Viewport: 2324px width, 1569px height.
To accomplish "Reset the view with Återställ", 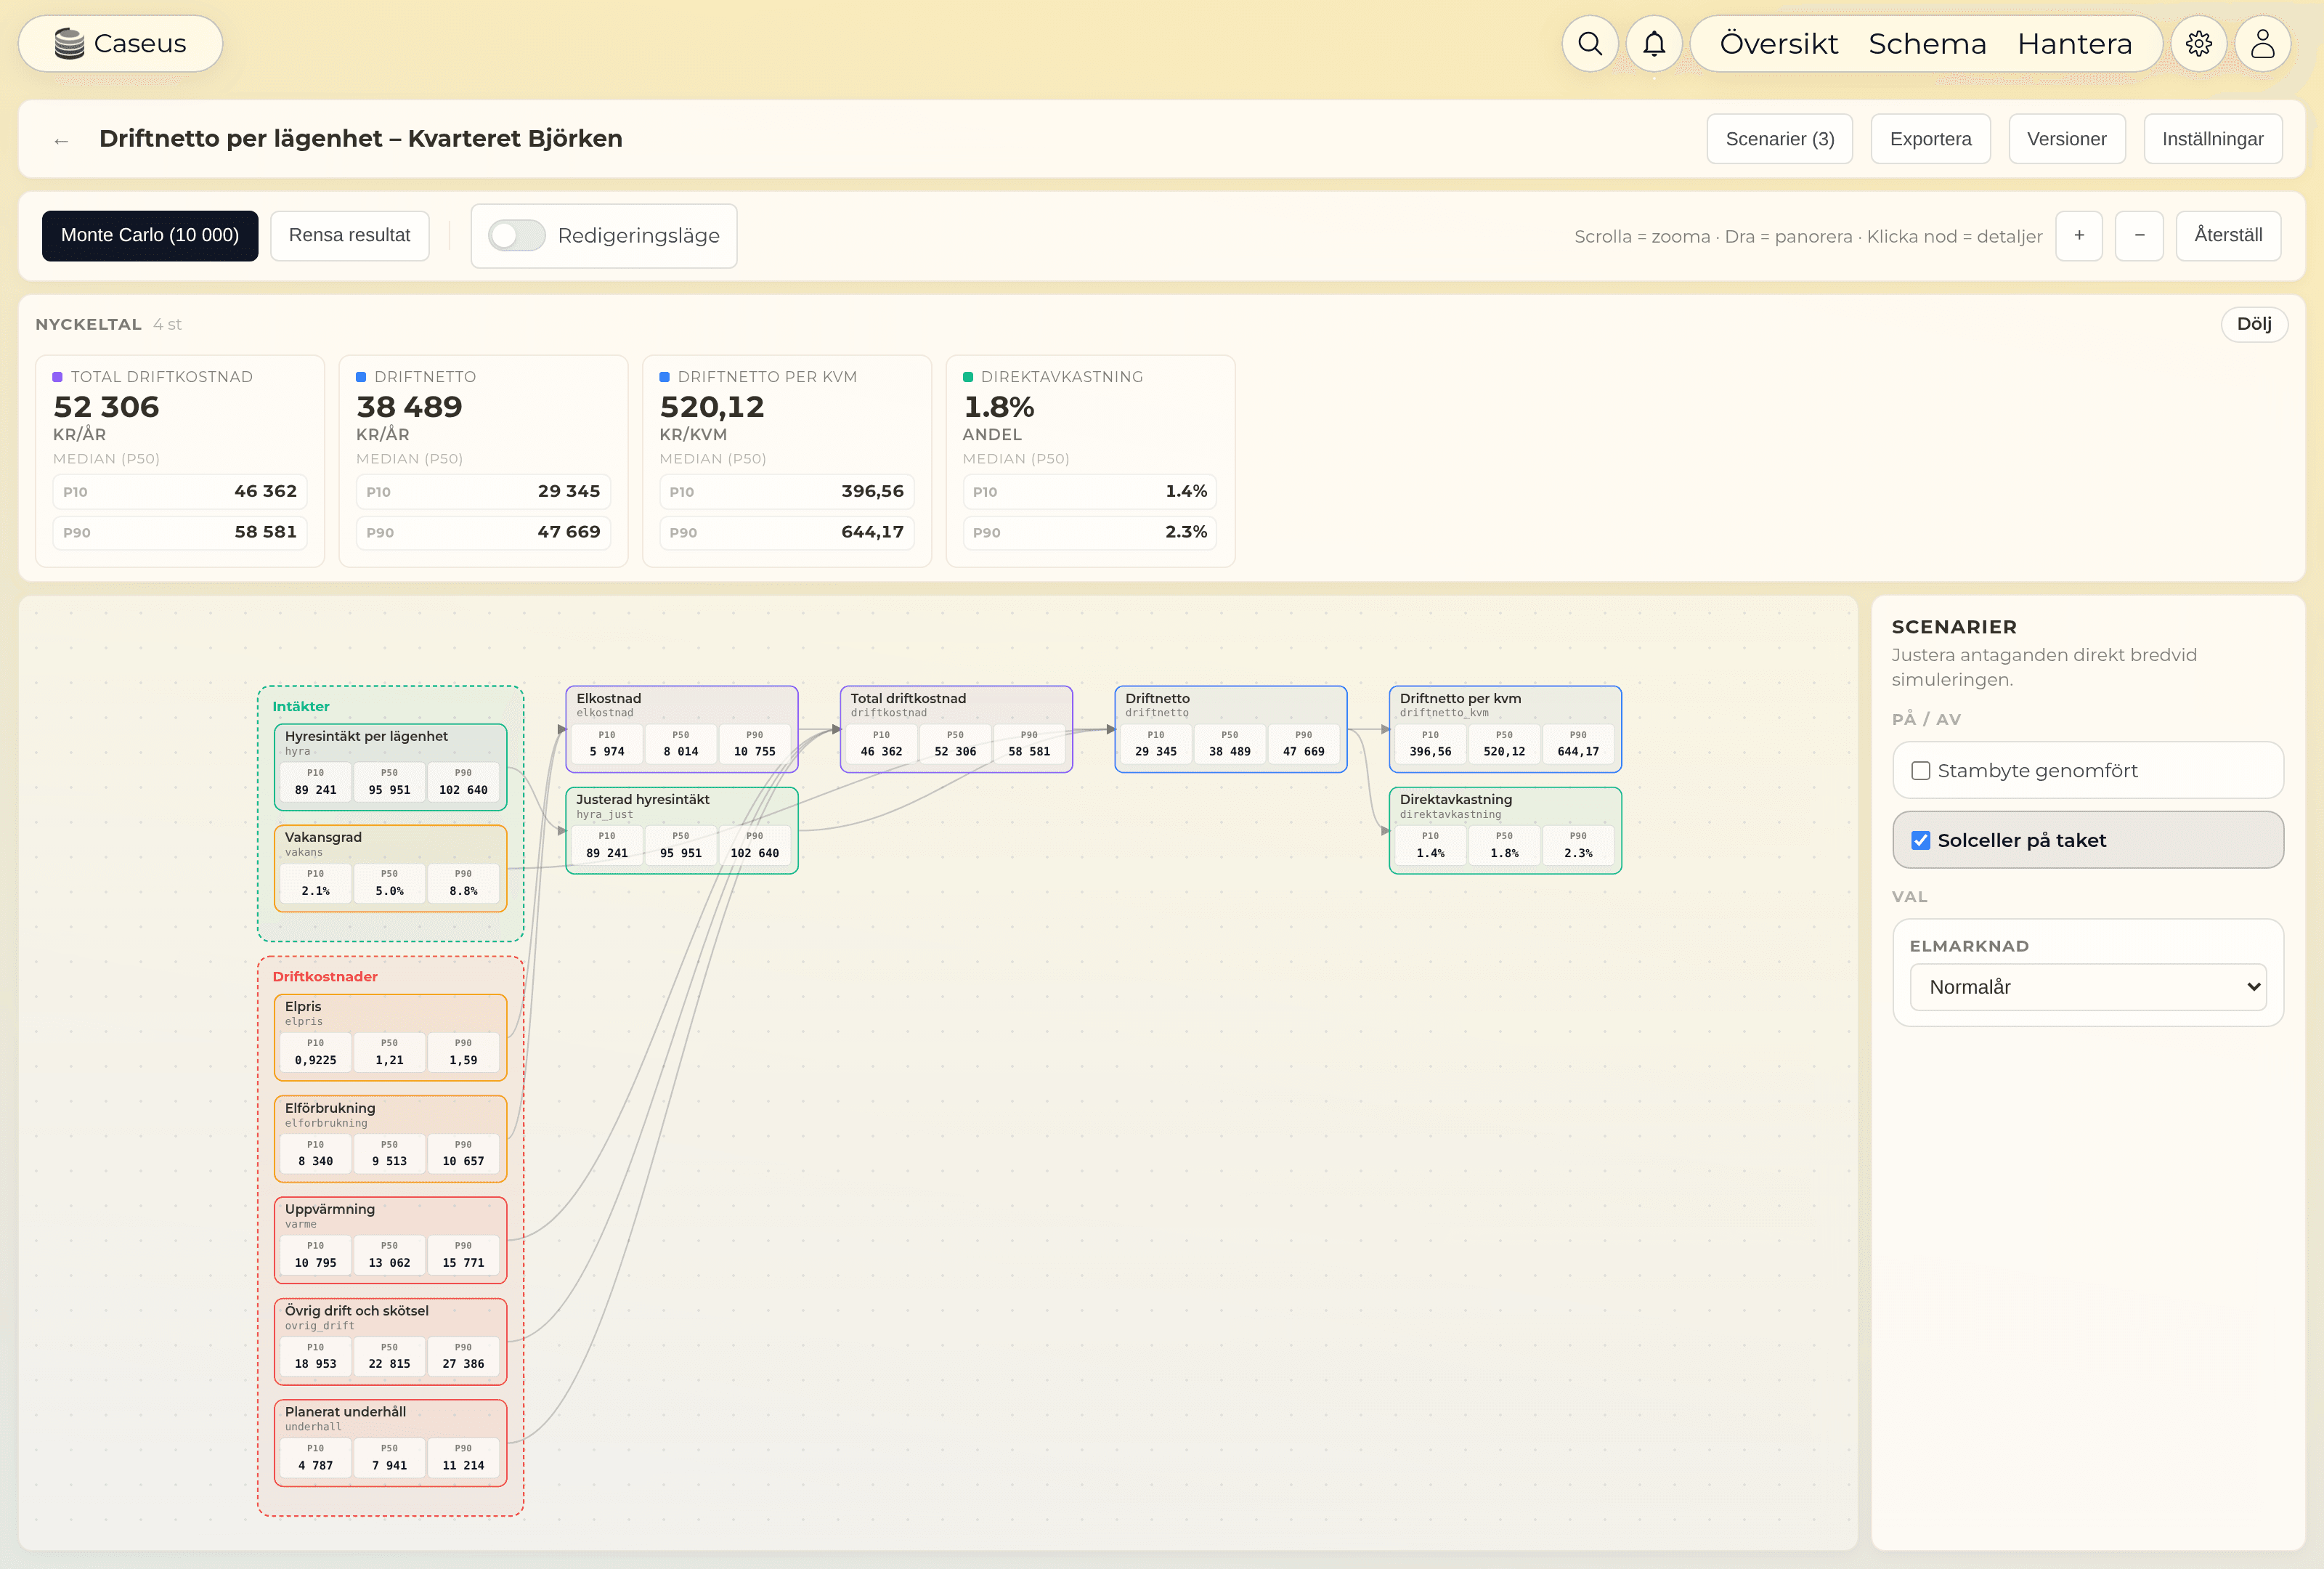I will point(2228,236).
